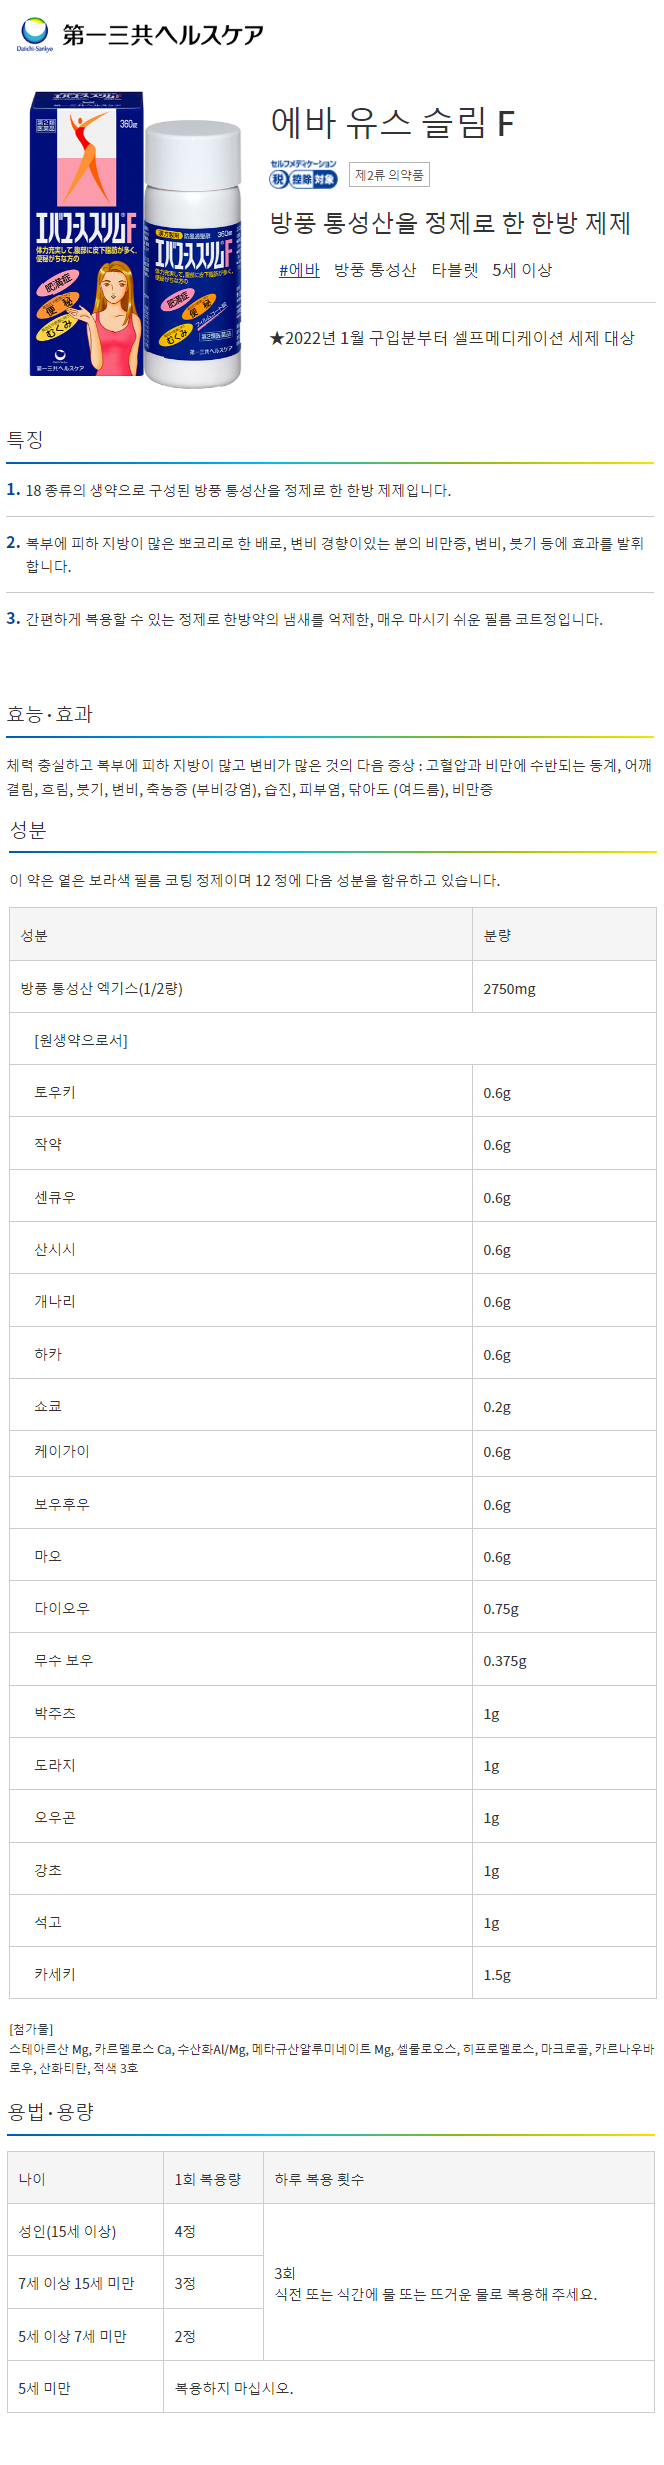
Task: Select the 5세 이상 tag
Action: (522, 270)
